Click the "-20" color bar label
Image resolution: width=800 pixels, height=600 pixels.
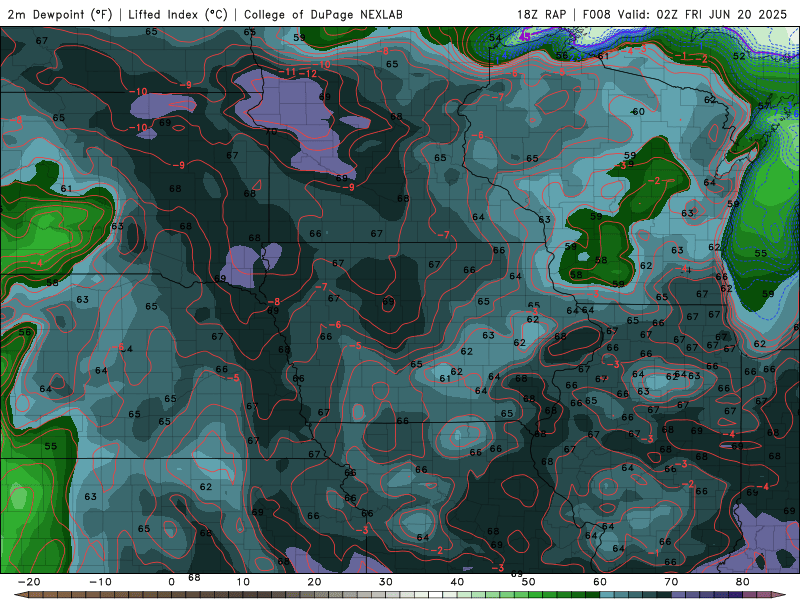(29, 582)
